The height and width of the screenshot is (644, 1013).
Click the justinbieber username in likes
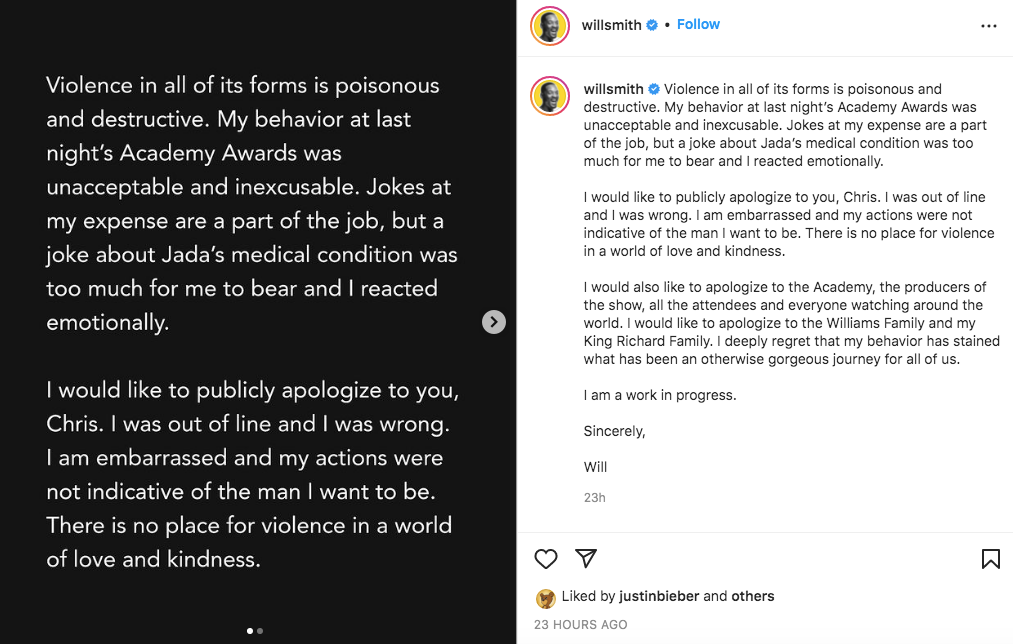pyautogui.click(x=659, y=596)
